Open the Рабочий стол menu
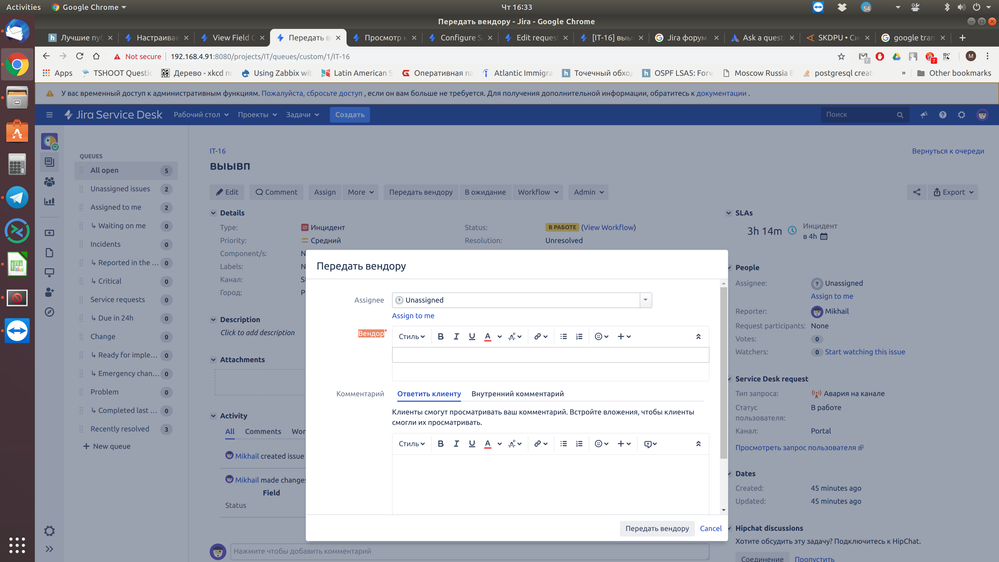Viewport: 999px width, 562px height. point(201,115)
